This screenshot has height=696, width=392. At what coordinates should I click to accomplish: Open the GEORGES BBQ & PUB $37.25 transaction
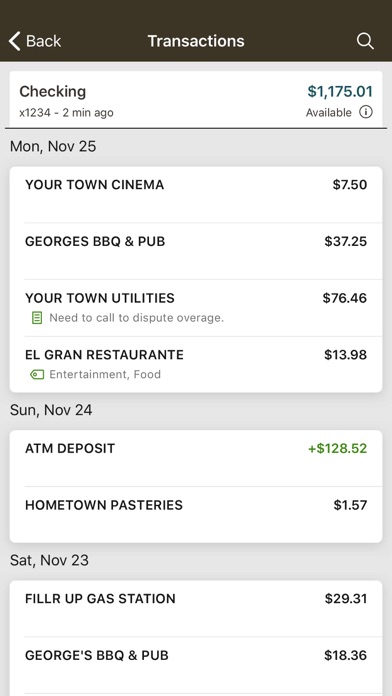pyautogui.click(x=196, y=251)
